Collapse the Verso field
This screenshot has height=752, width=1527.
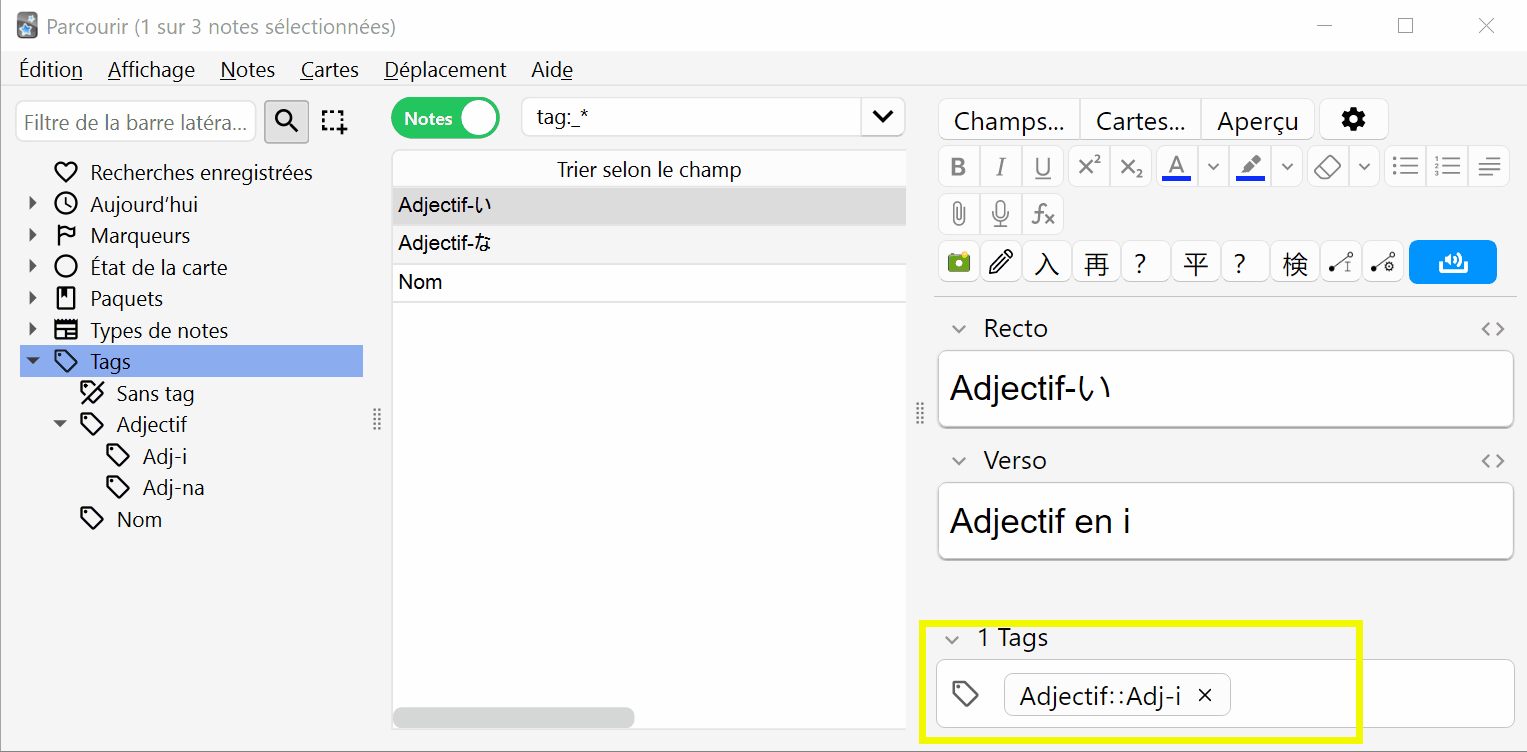coord(959,461)
